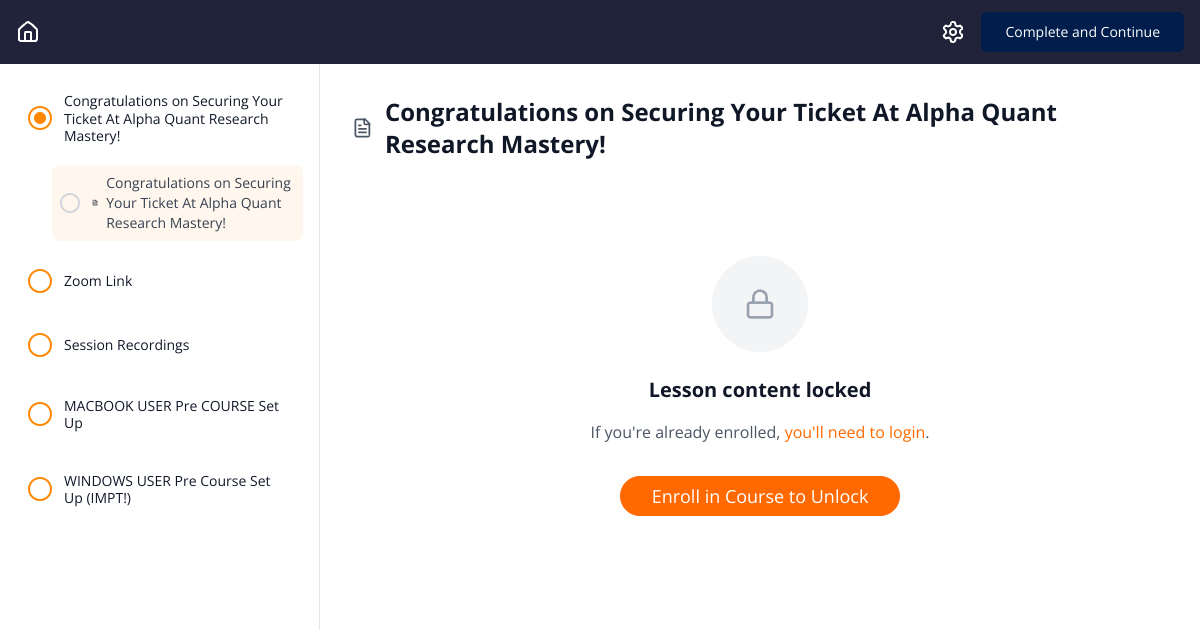Select the radio for 'WINDOWS USER Pre Course Set Up'
The height and width of the screenshot is (630, 1200).
(40, 488)
